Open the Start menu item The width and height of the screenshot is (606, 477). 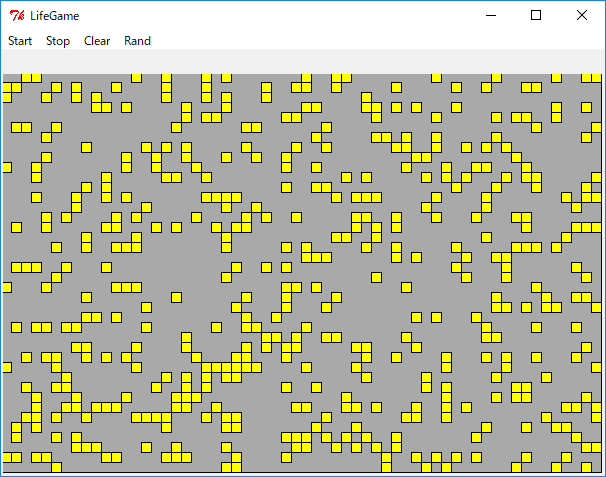coord(20,41)
